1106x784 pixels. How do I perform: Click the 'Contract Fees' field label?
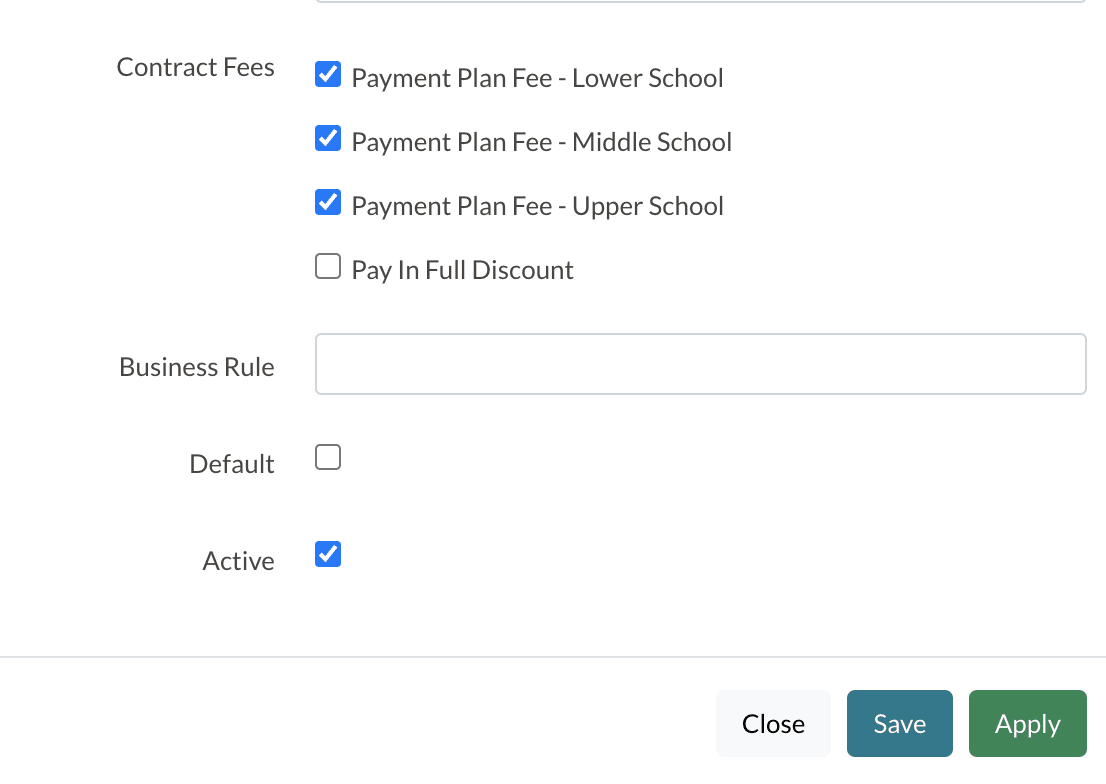(x=195, y=67)
